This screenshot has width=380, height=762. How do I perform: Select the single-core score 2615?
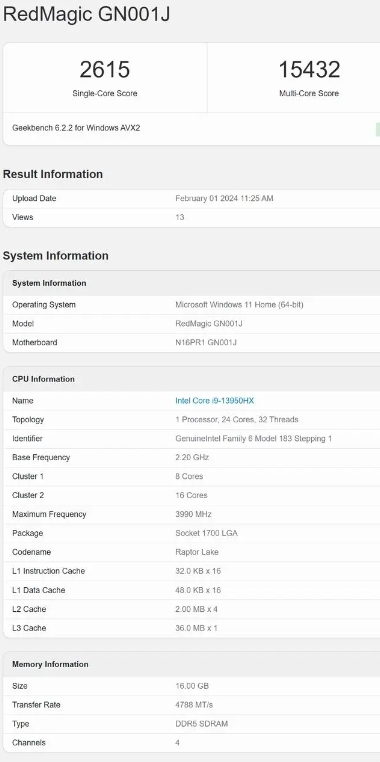point(105,69)
